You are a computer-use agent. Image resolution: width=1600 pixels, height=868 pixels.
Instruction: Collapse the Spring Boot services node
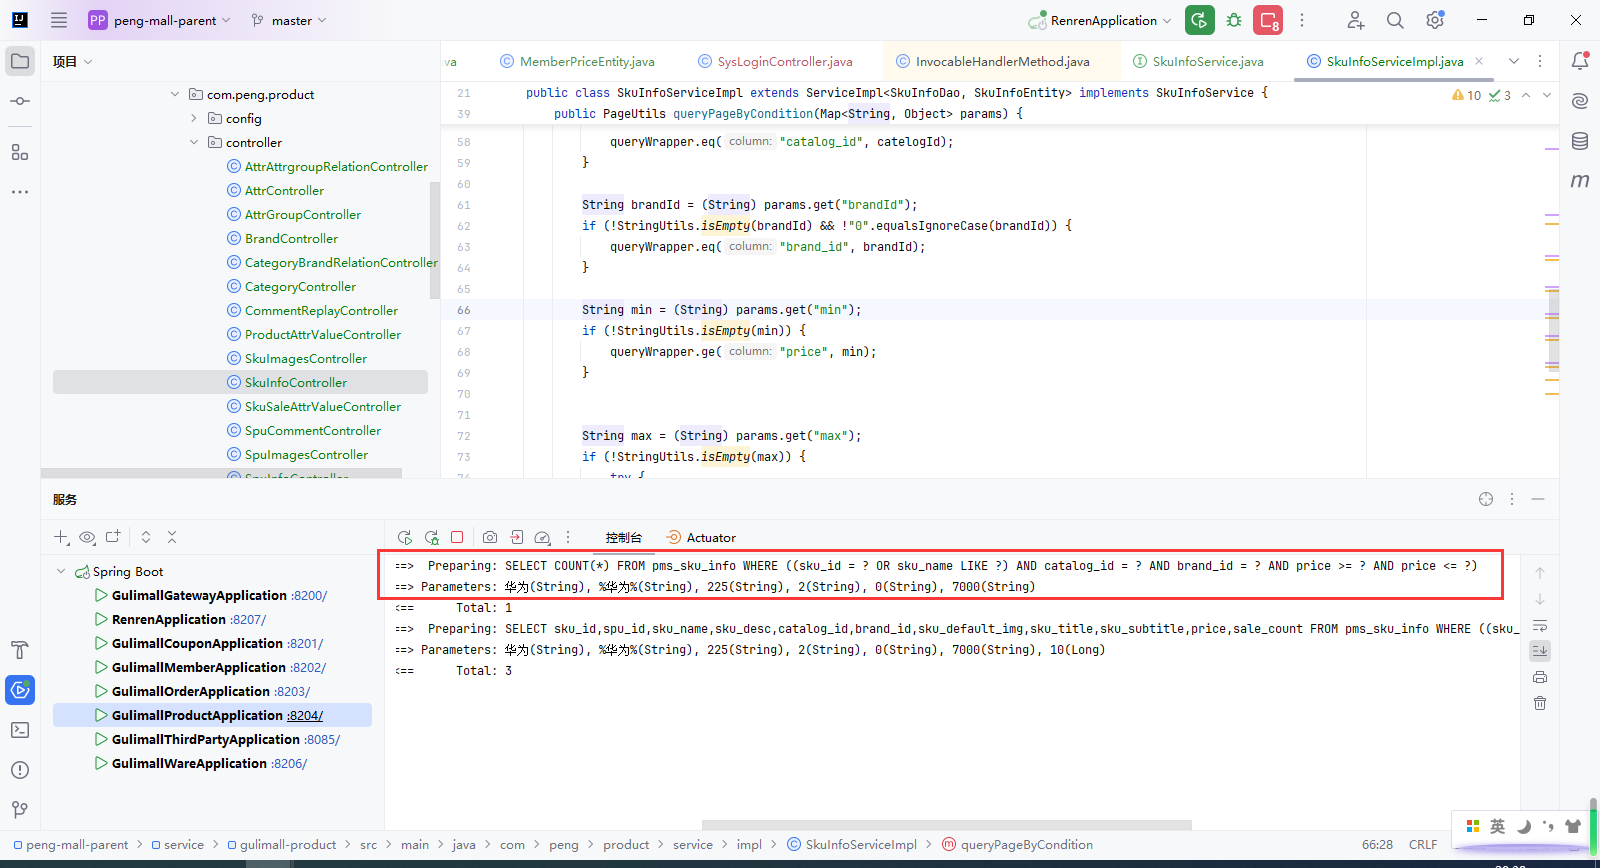click(61, 571)
